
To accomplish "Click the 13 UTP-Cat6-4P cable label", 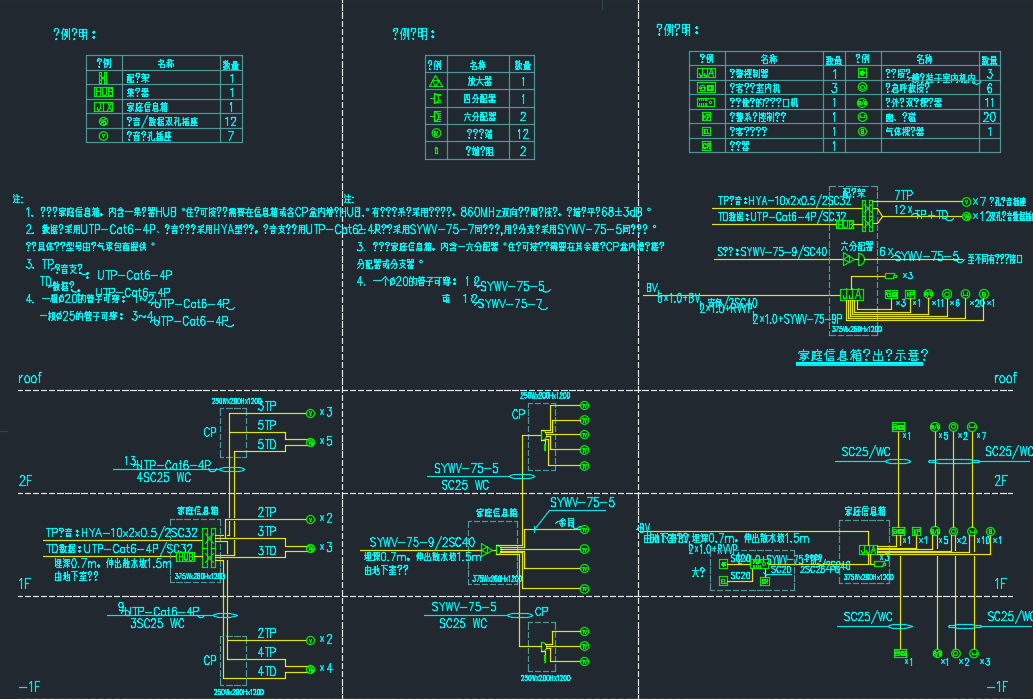I will (x=168, y=463).
